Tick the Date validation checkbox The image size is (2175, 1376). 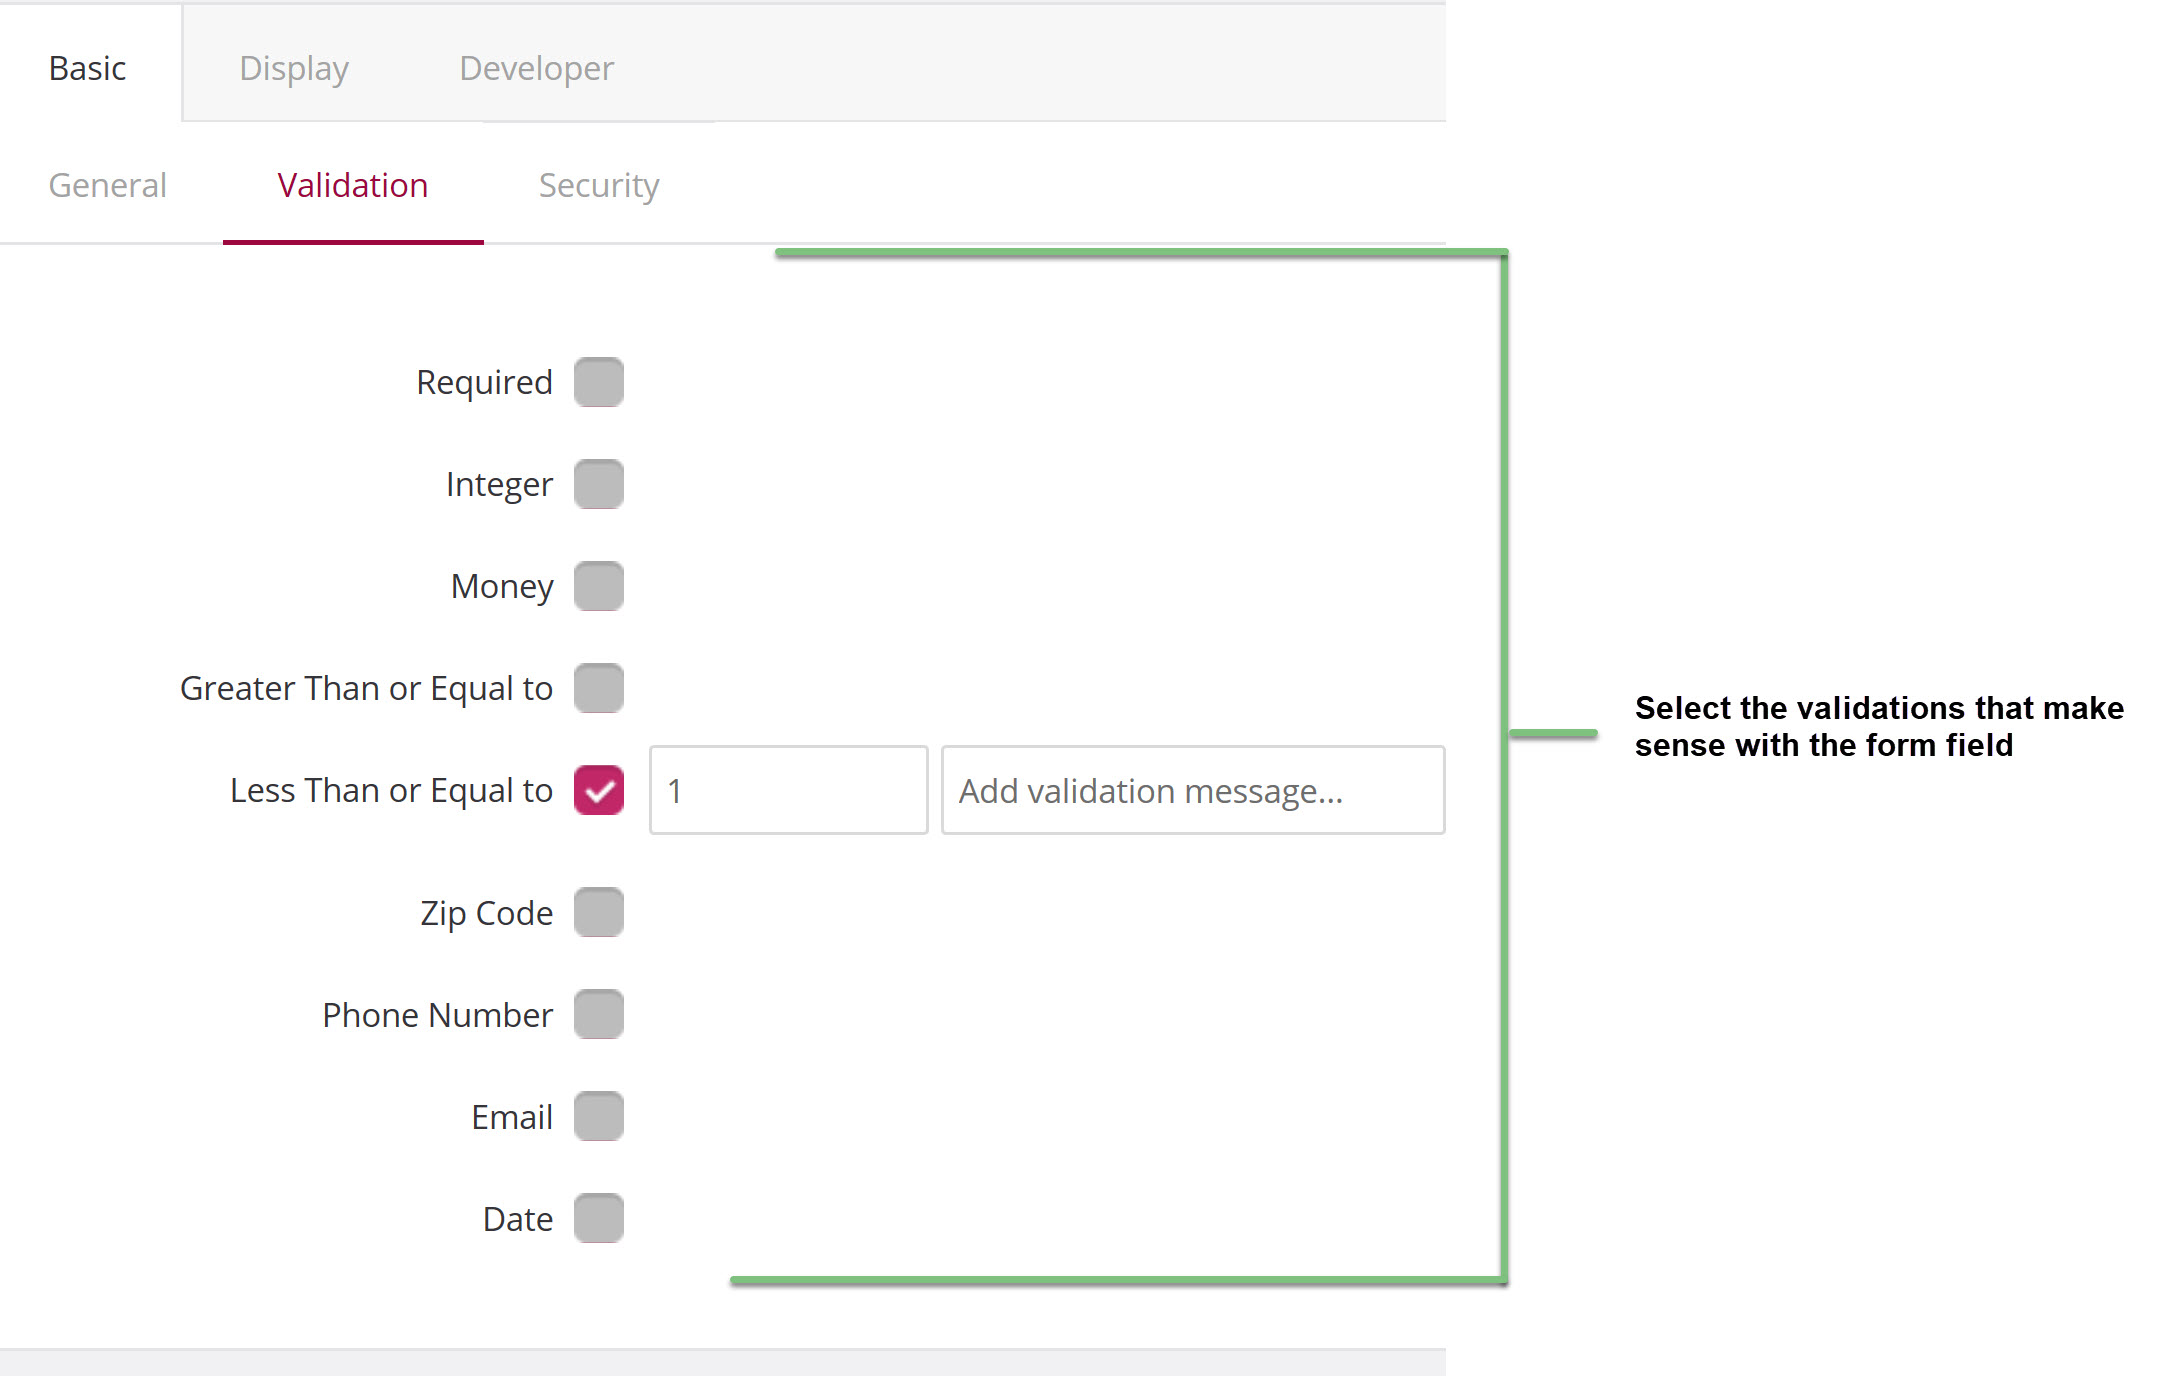[599, 1218]
